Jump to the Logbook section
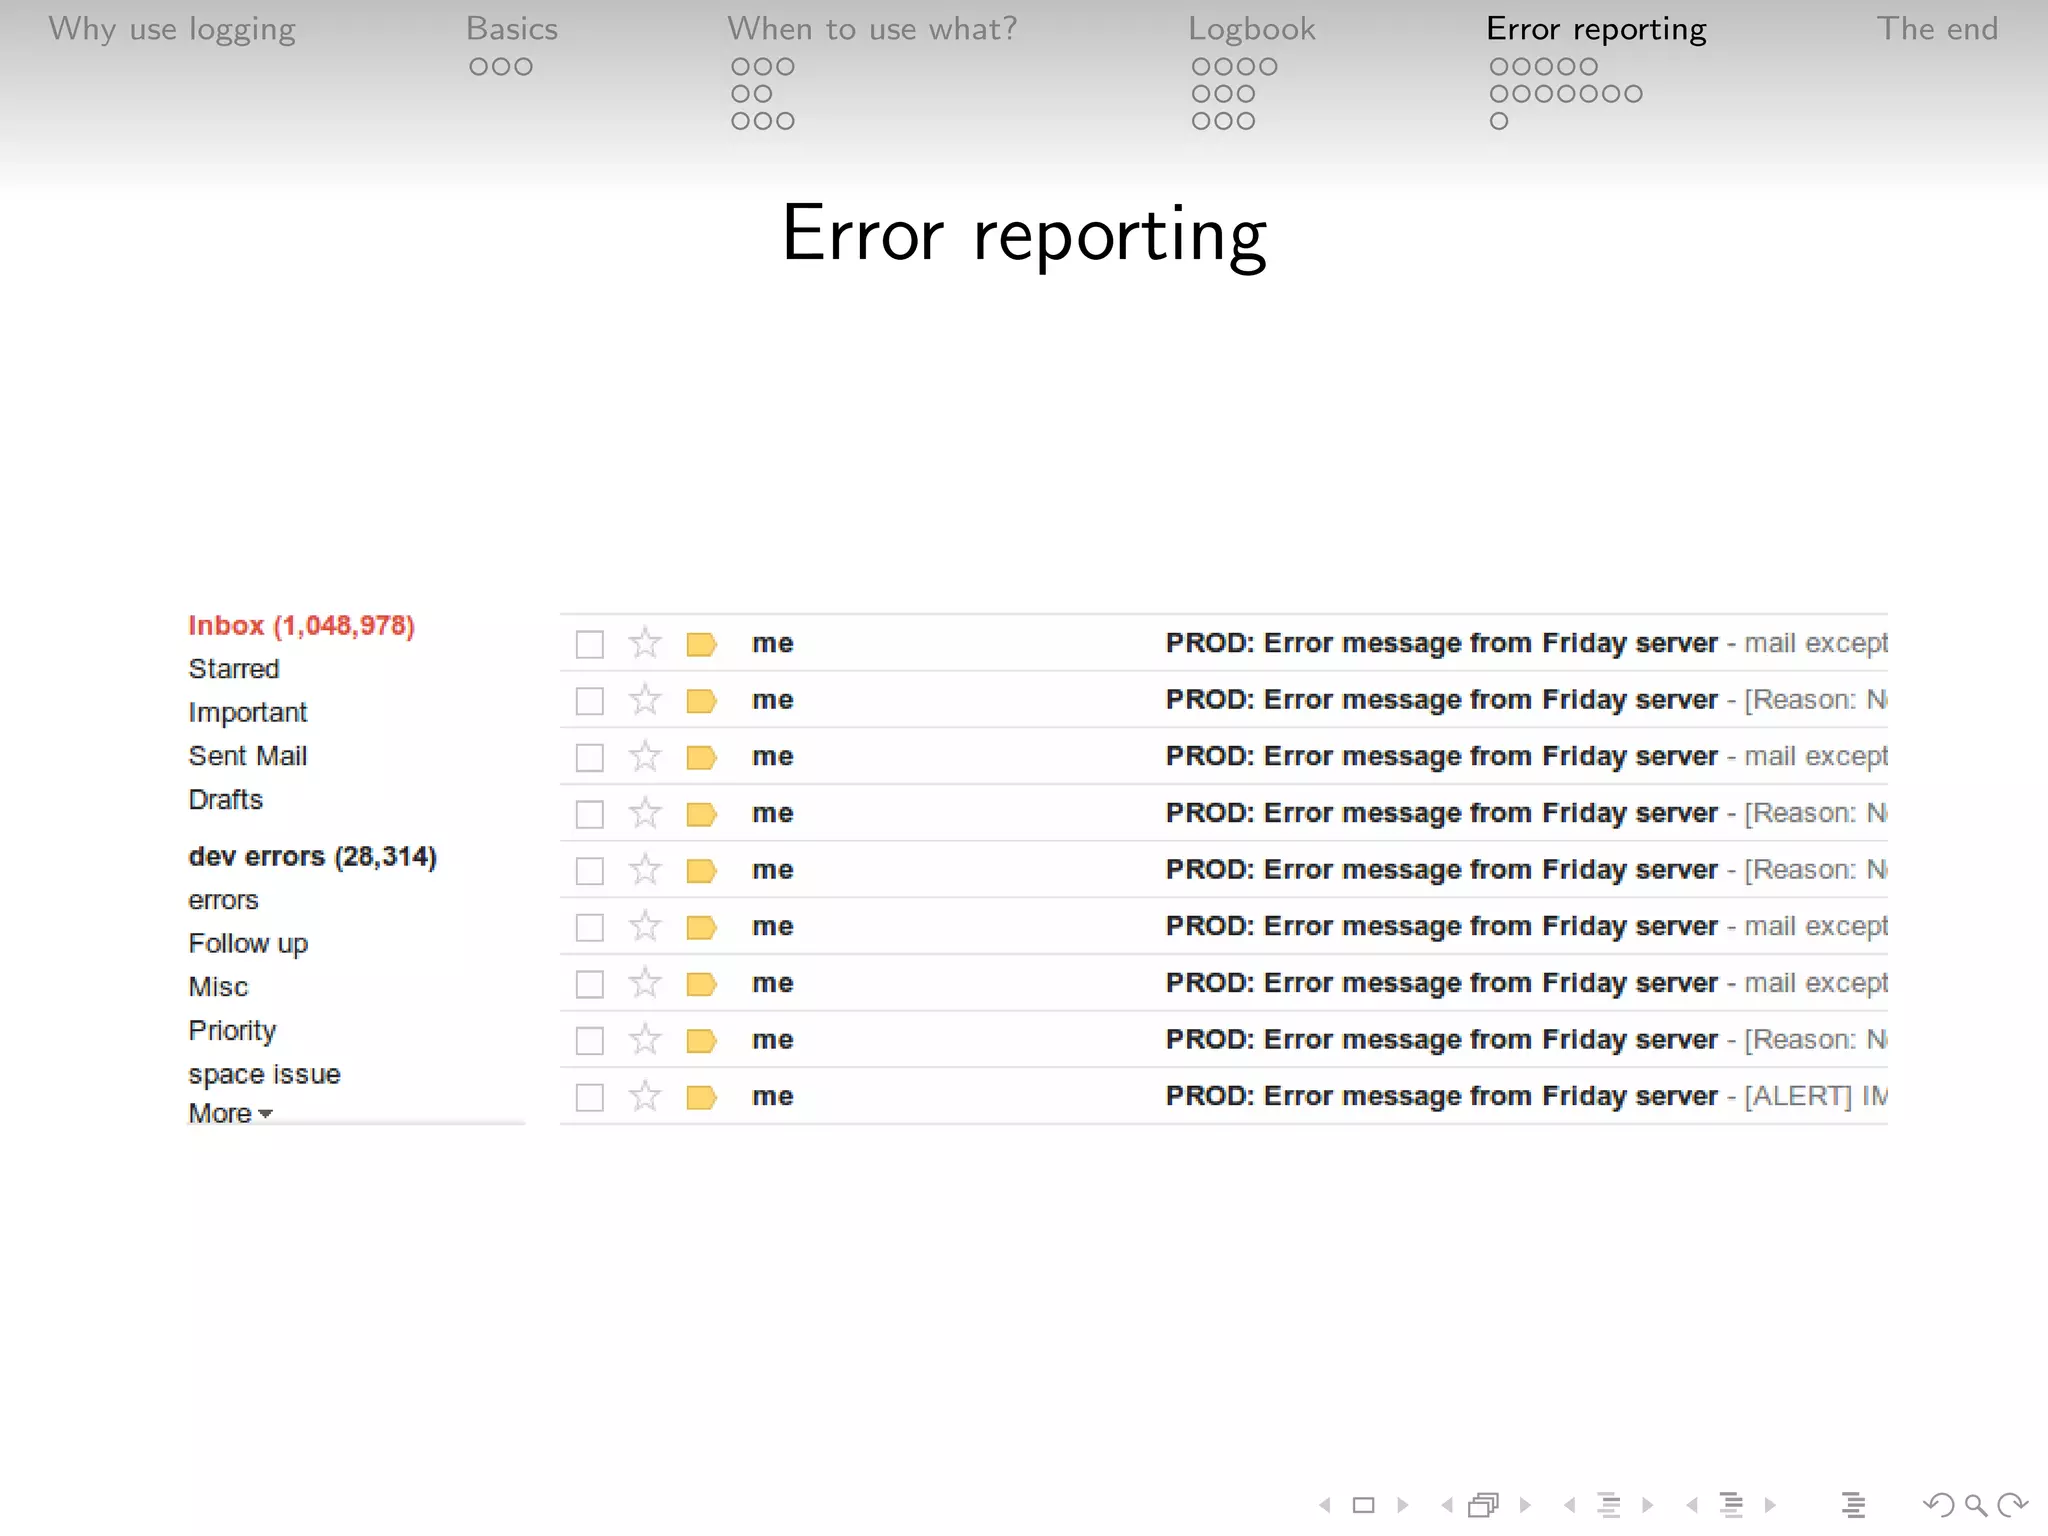 pyautogui.click(x=1252, y=29)
